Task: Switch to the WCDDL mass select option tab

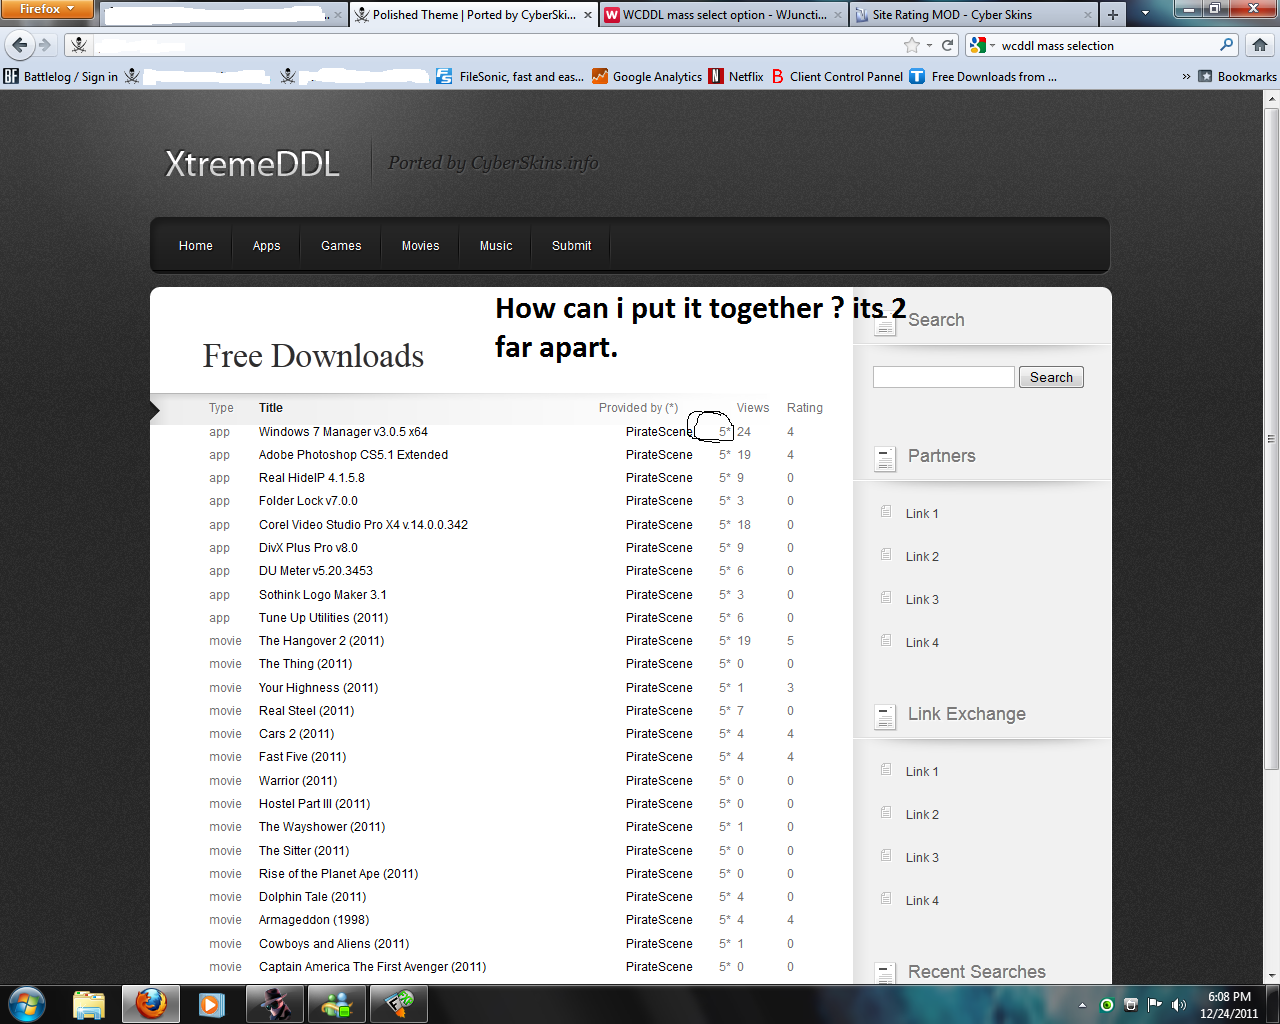Action: click(x=723, y=15)
